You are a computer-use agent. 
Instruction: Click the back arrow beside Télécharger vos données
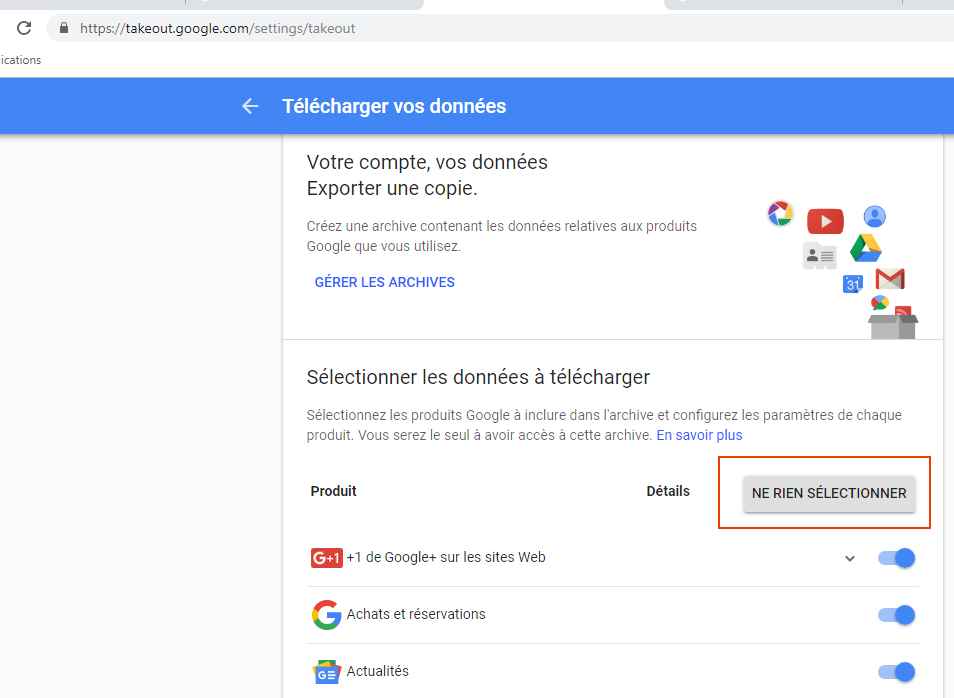(x=250, y=106)
